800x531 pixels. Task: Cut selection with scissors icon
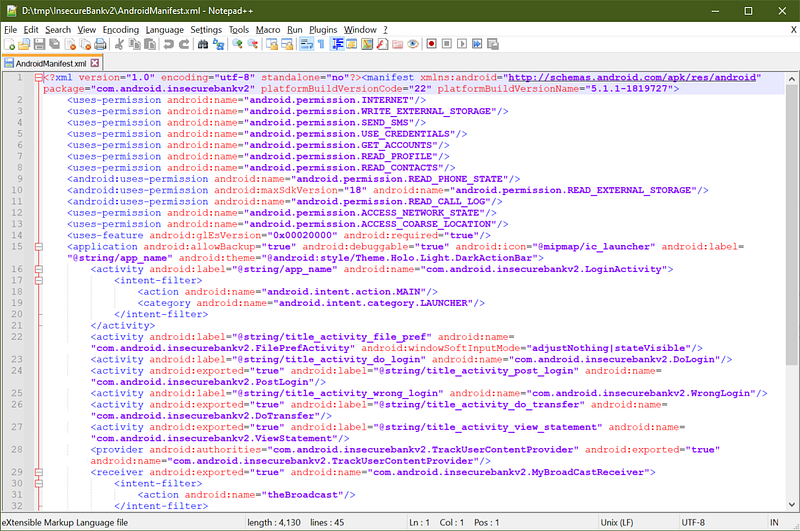coord(119,44)
